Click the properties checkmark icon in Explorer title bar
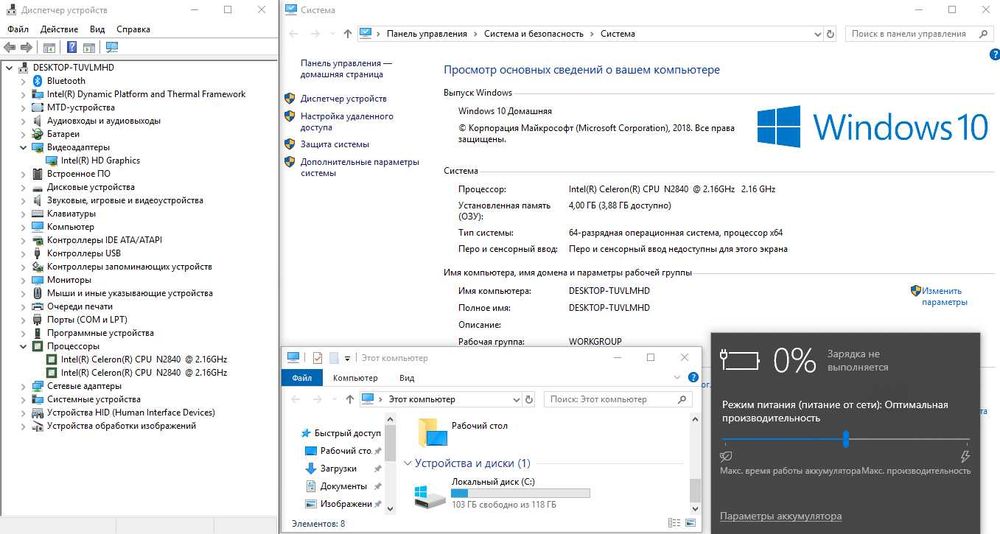The width and height of the screenshot is (1000, 534). coord(317,358)
